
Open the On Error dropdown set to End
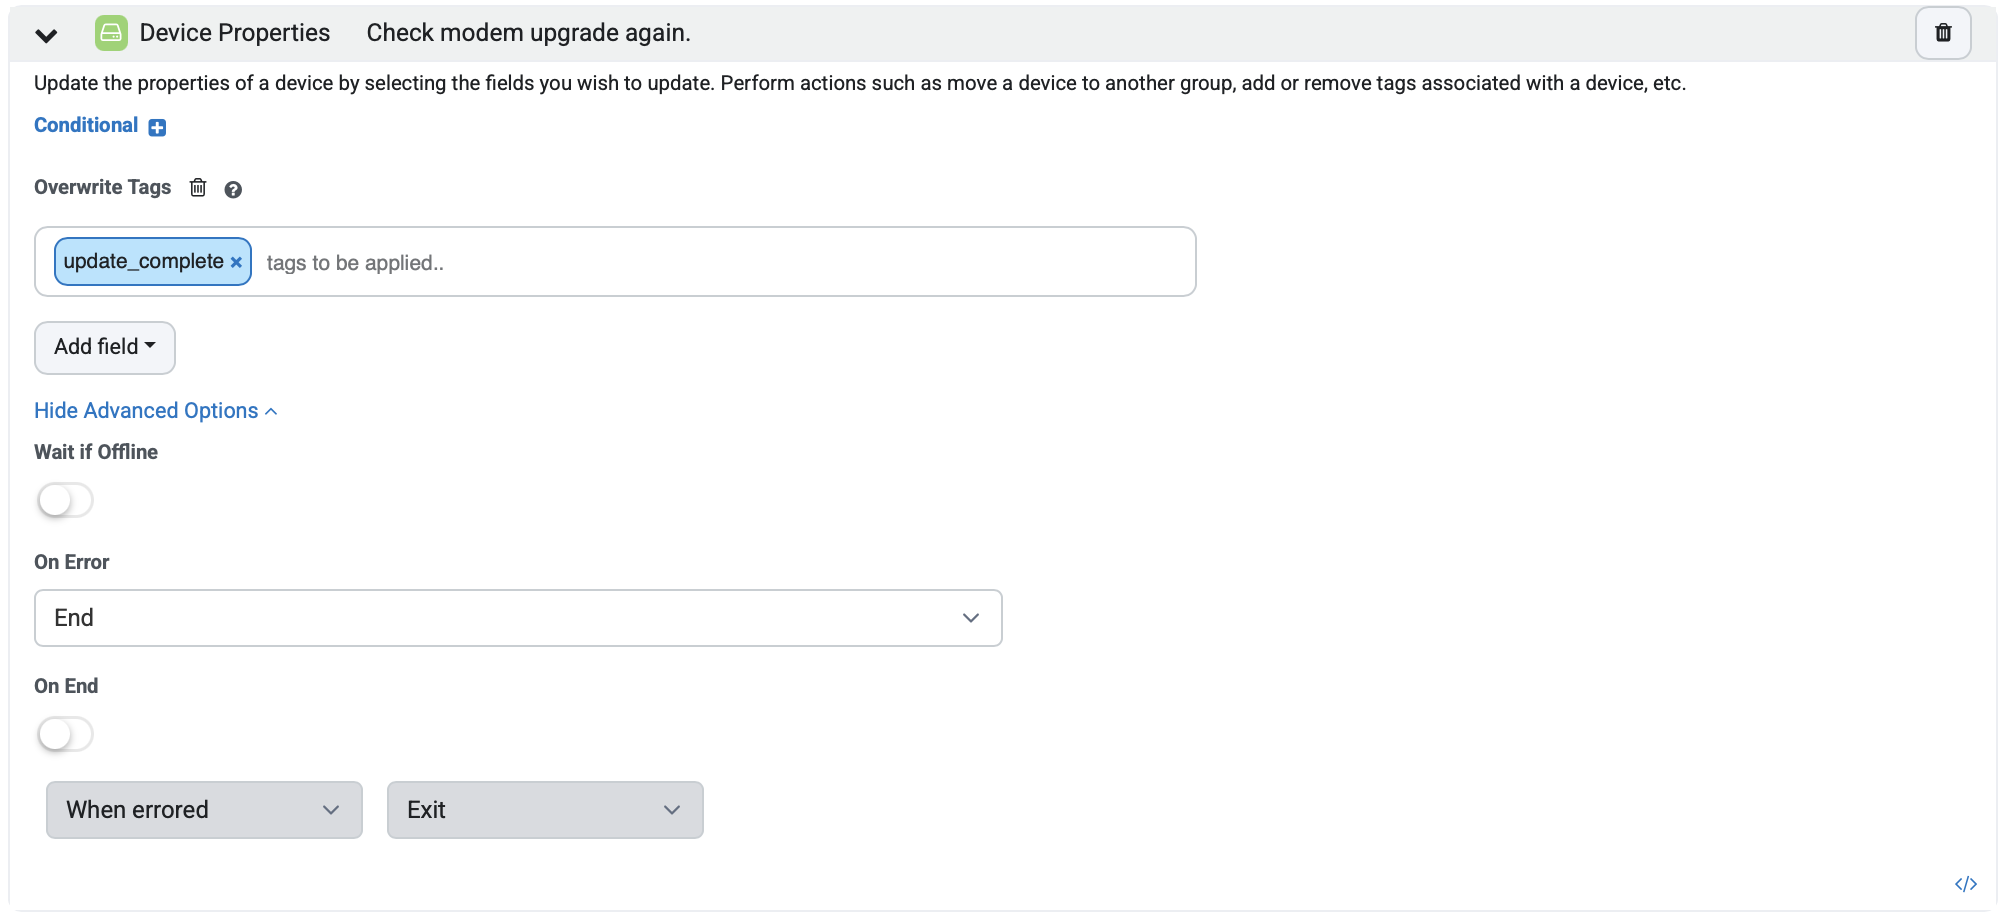(x=518, y=618)
